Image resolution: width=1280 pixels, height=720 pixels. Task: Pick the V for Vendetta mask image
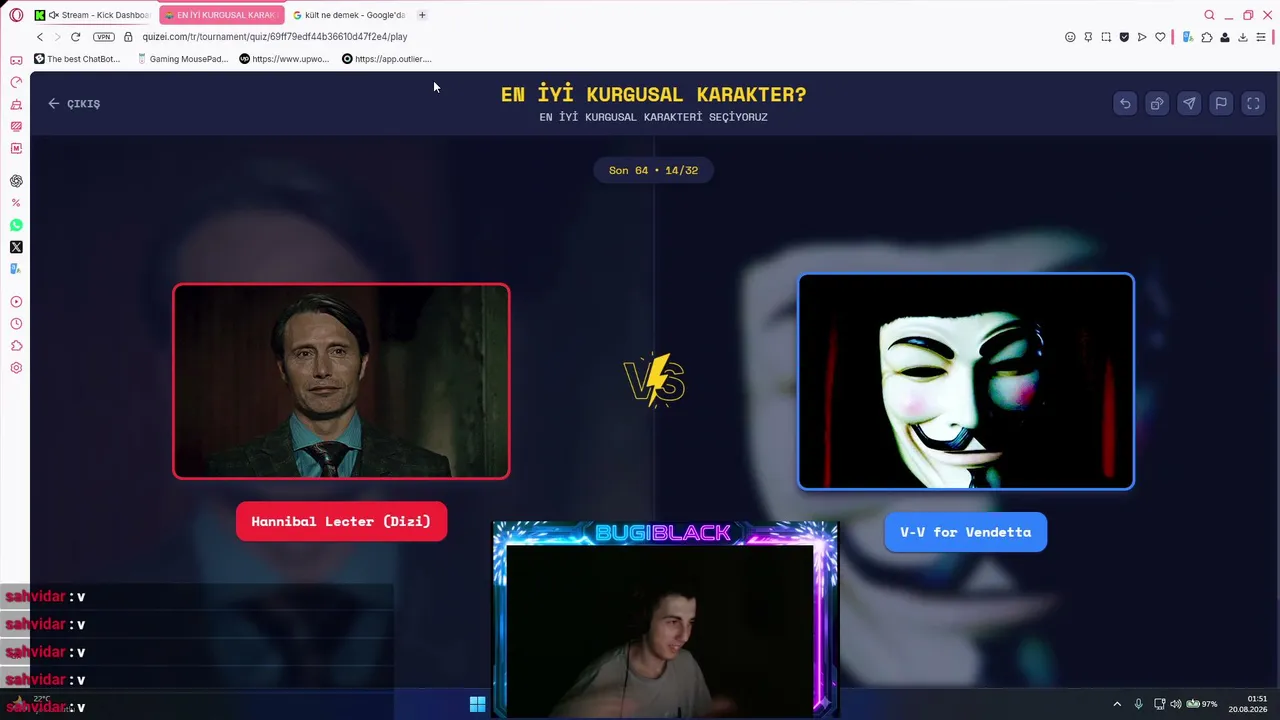[x=966, y=381]
